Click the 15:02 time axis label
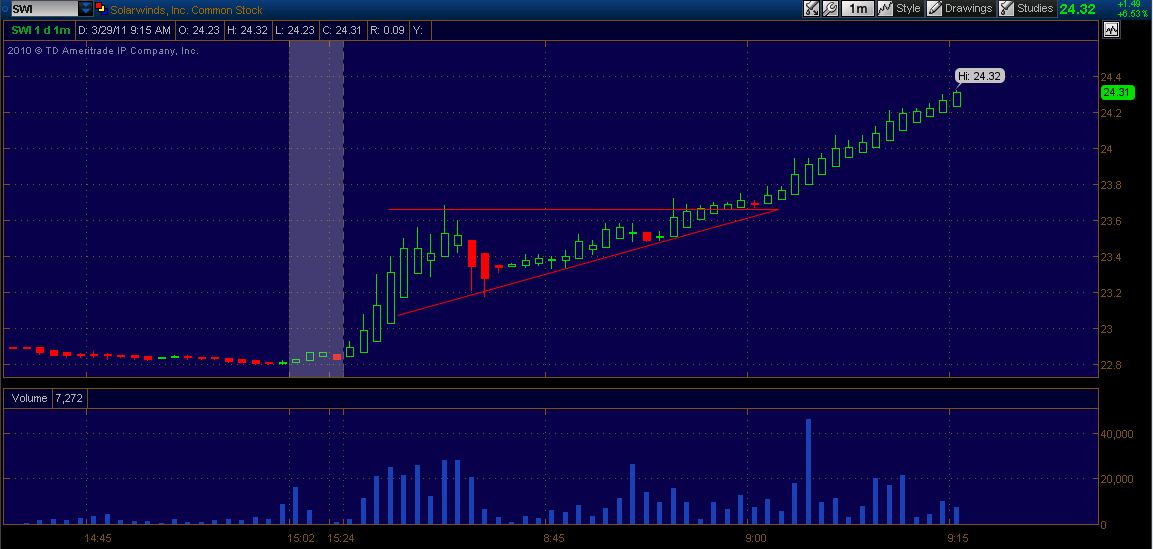The image size is (1153, 549). click(301, 538)
